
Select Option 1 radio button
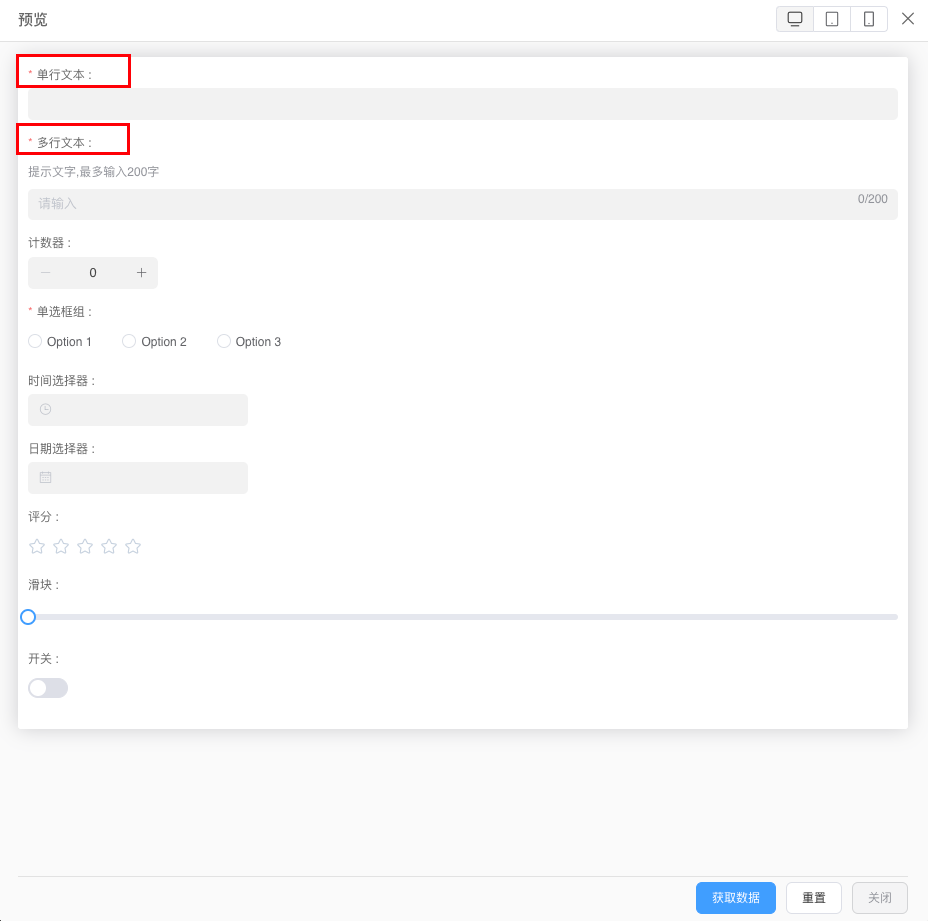[36, 341]
